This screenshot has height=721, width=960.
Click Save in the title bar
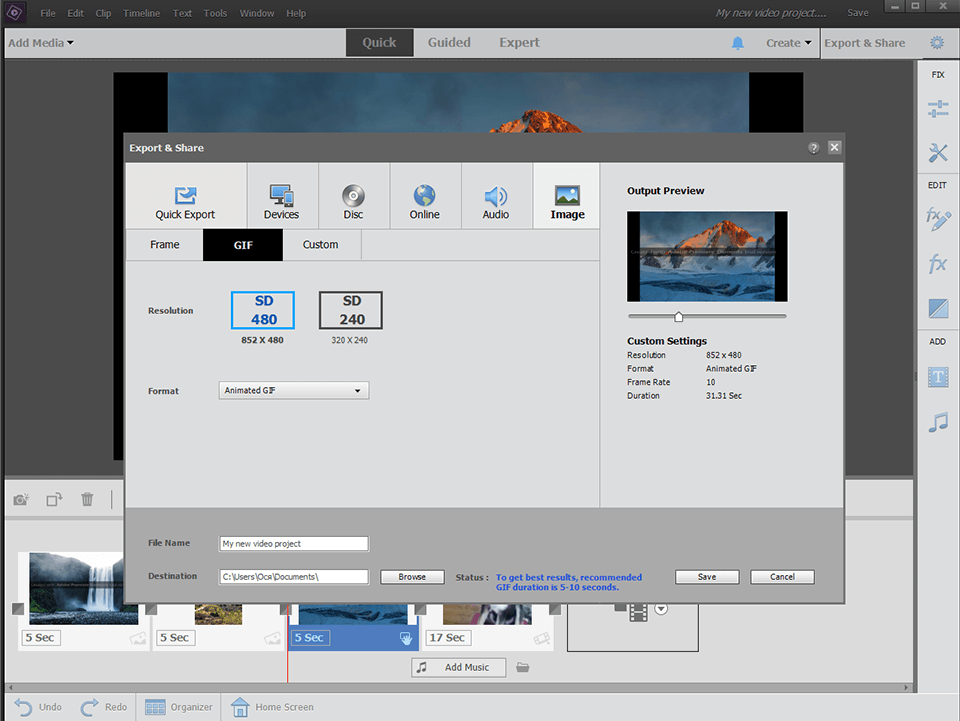[x=858, y=13]
